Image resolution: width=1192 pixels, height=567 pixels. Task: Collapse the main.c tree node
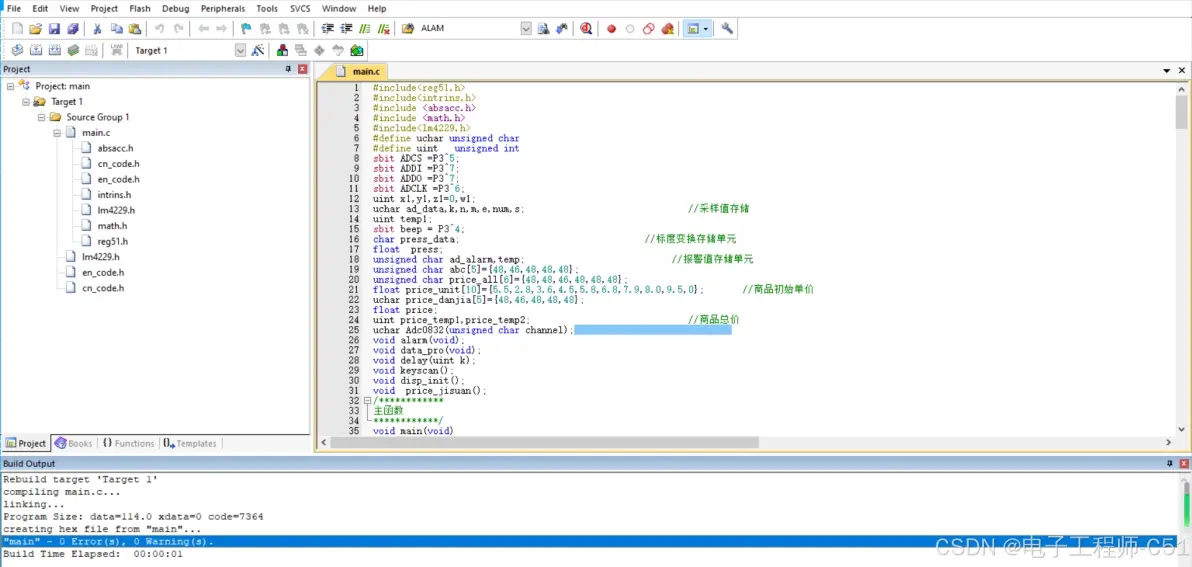tap(57, 132)
